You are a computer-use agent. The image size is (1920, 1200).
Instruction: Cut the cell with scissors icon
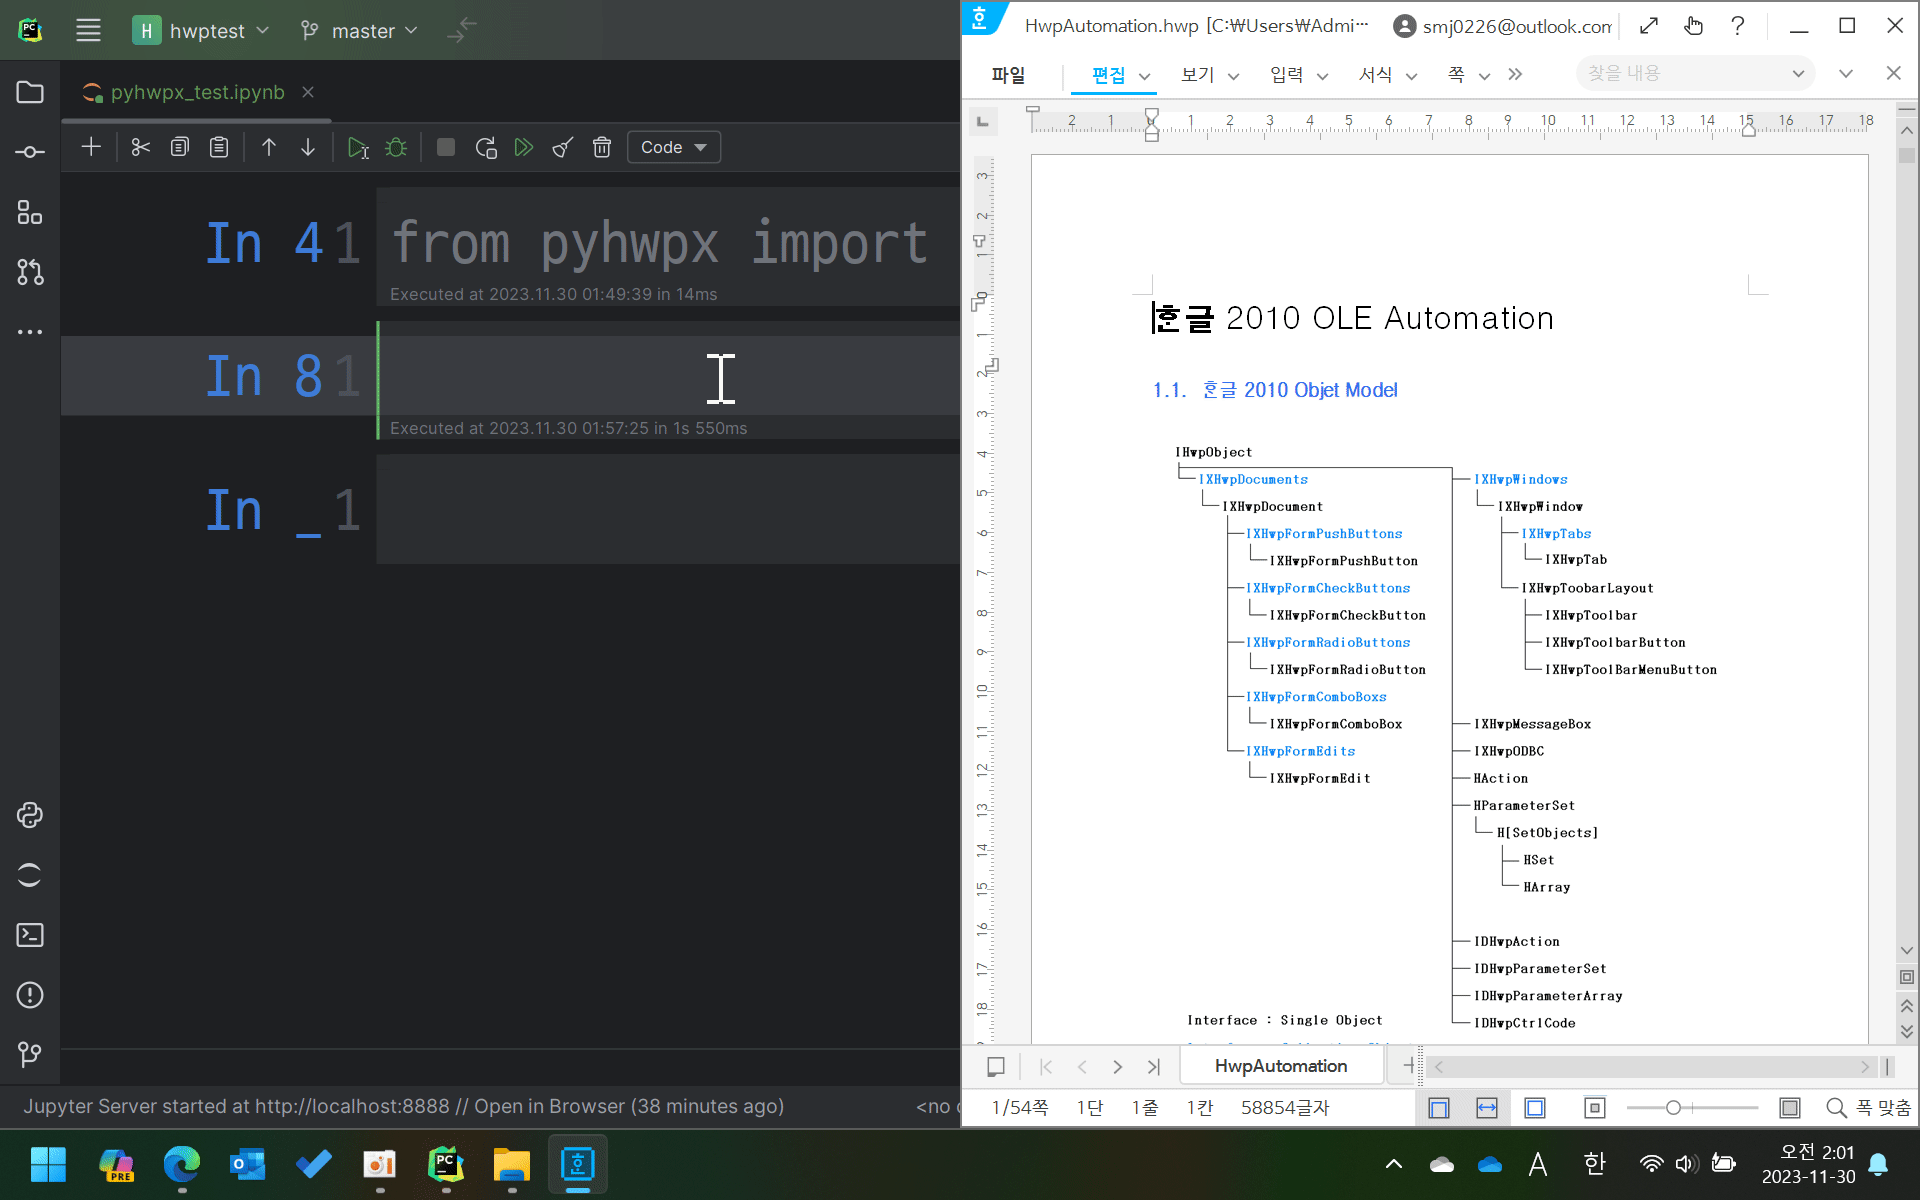140,148
